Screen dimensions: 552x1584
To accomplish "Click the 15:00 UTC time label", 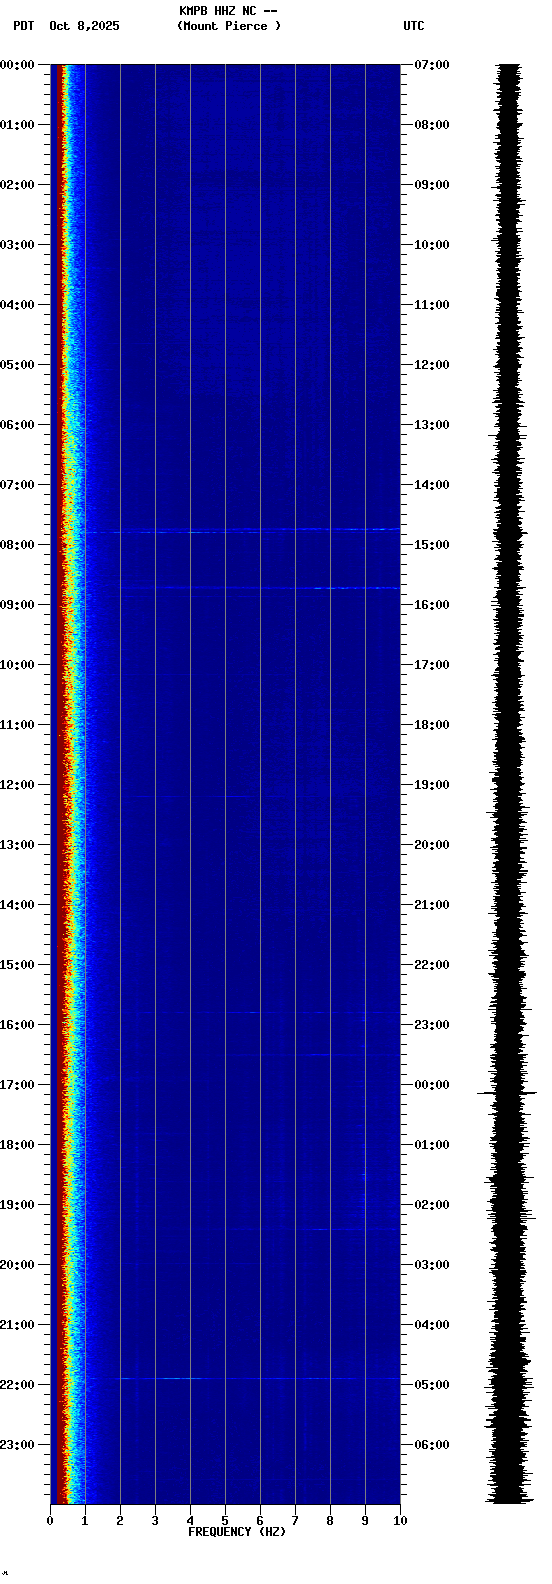I will pyautogui.click(x=432, y=545).
